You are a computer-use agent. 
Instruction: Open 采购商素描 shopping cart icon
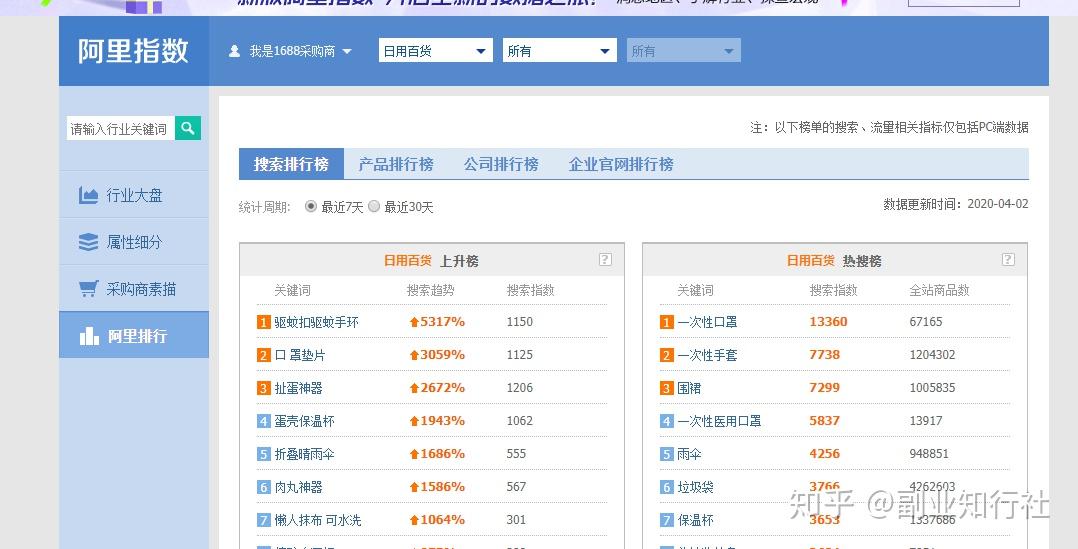tap(88, 289)
